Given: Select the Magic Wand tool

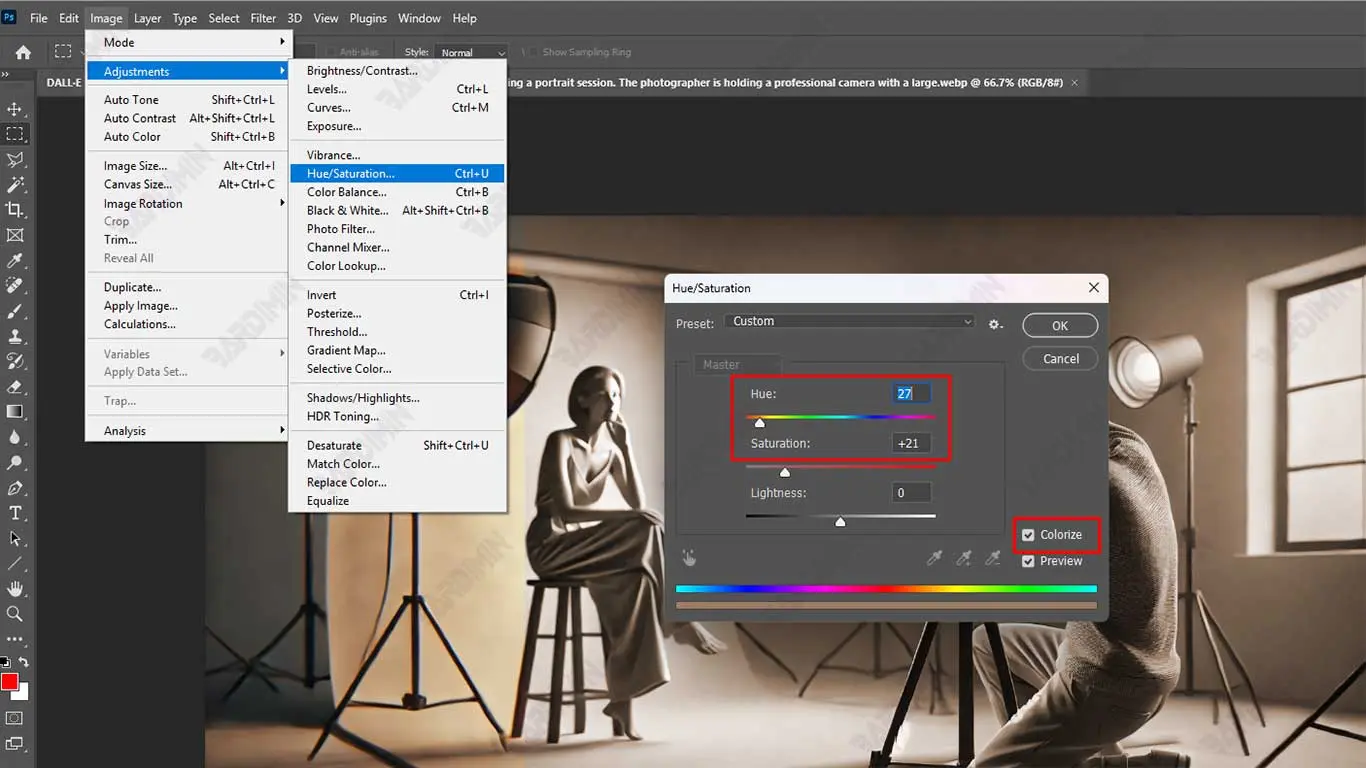Looking at the screenshot, I should (x=15, y=185).
